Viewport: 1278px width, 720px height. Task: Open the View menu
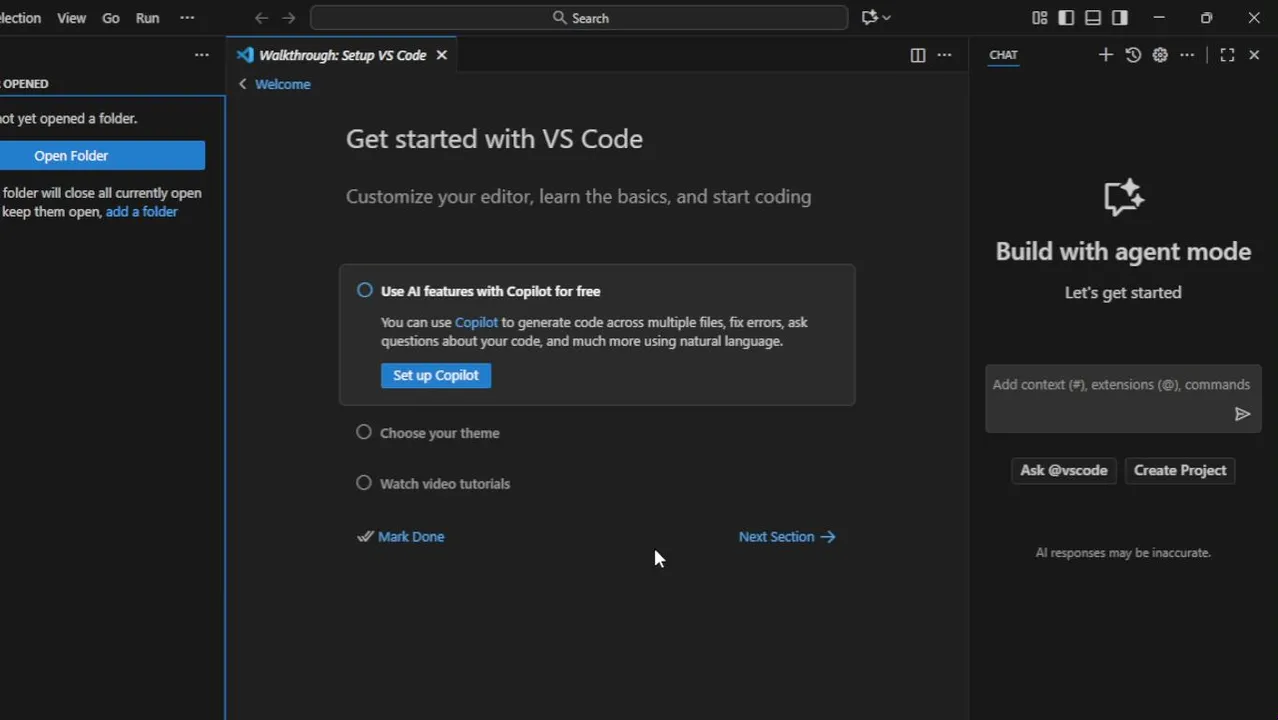click(71, 18)
